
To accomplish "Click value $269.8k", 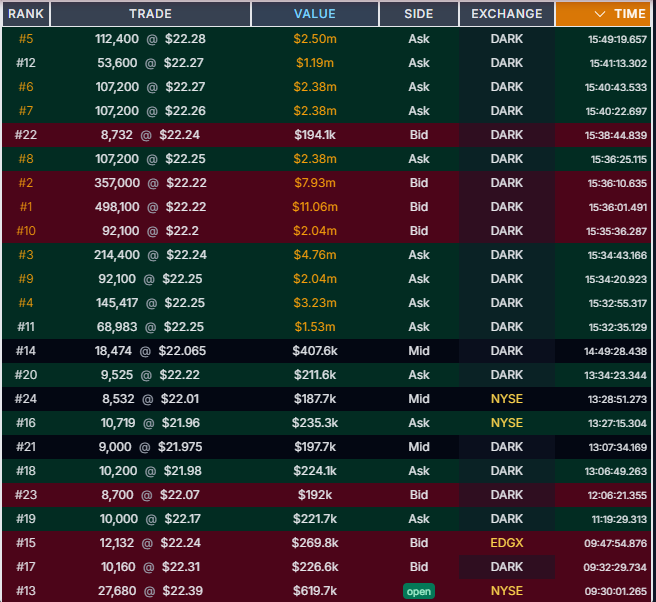I will (x=315, y=543).
